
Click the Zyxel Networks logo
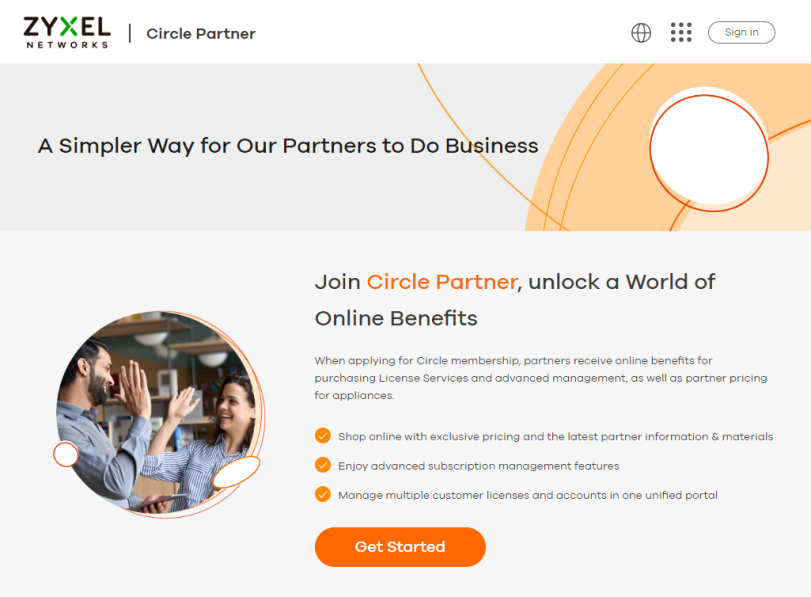click(x=67, y=33)
